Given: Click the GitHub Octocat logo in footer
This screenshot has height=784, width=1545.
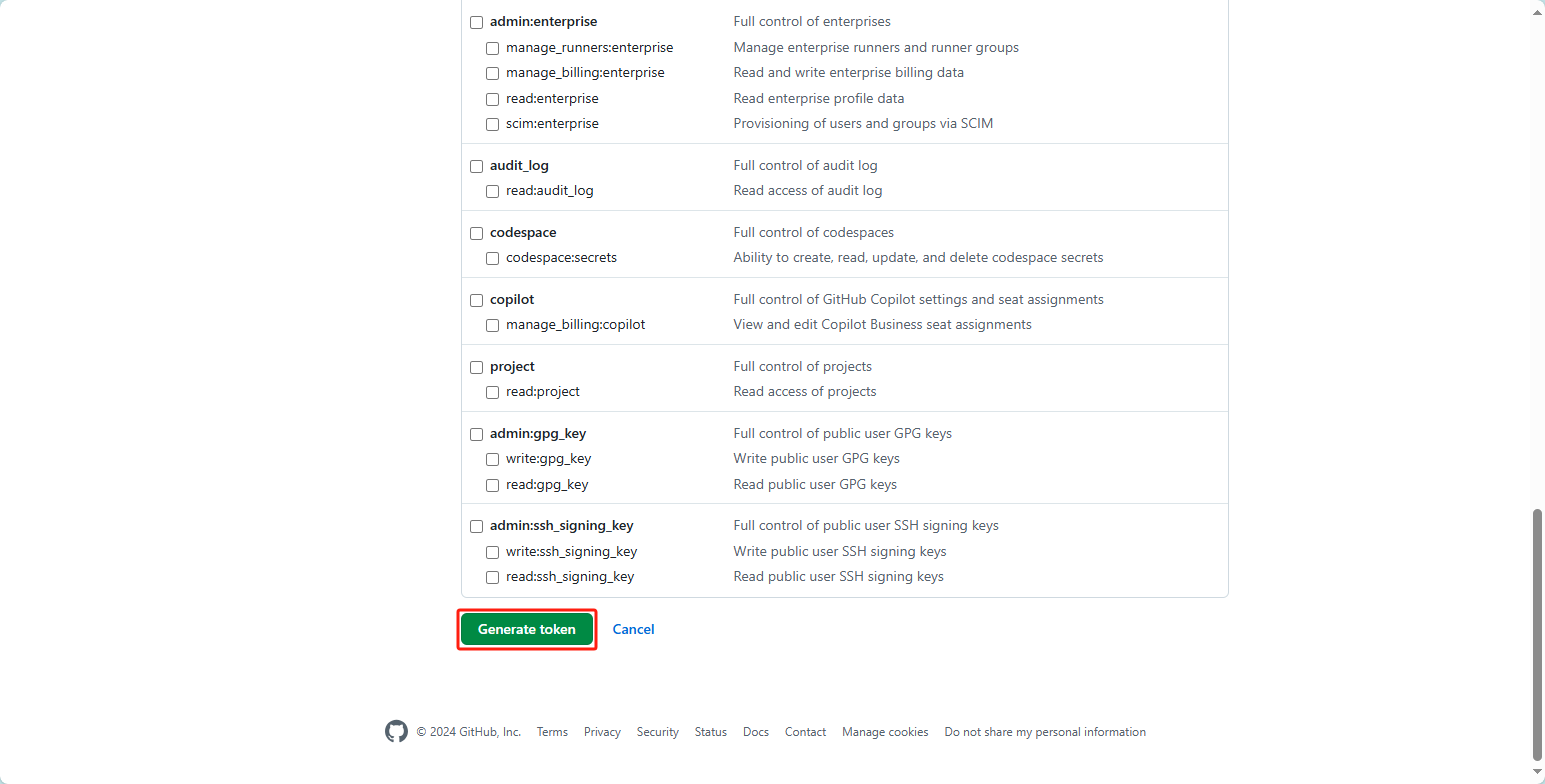Looking at the screenshot, I should [396, 732].
